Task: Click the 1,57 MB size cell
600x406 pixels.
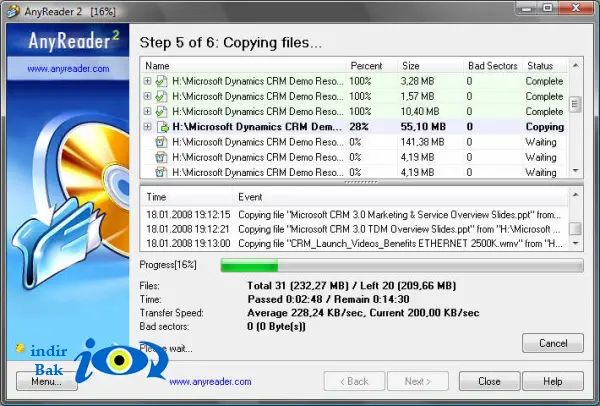Action: pyautogui.click(x=417, y=96)
